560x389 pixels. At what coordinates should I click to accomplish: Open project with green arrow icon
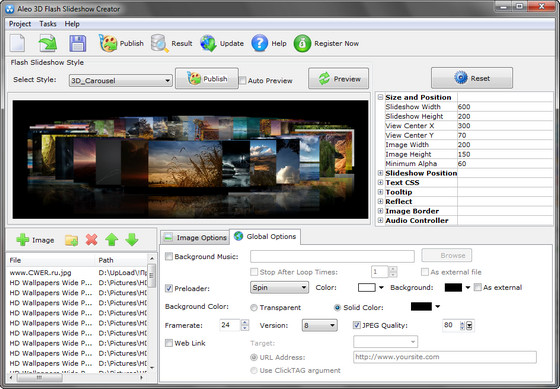(48, 43)
